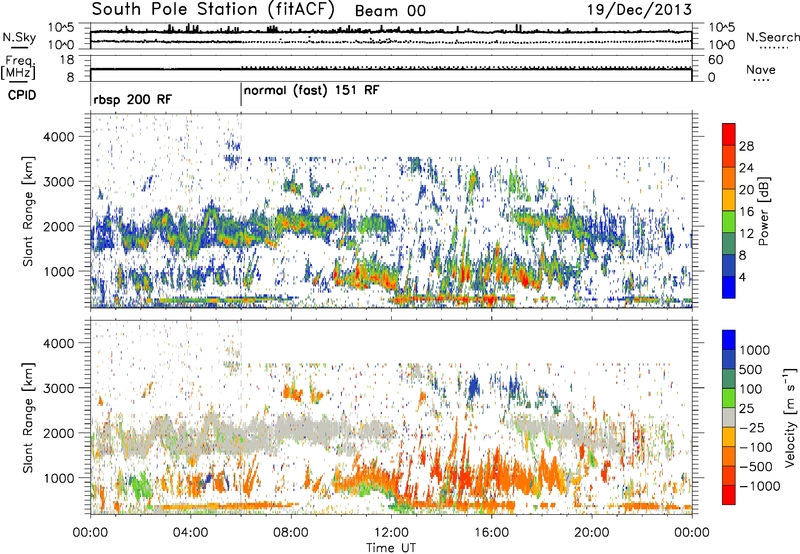The width and height of the screenshot is (800, 554).
Task: Click the −500 tick on Velocity colorbar
Action: 756,466
